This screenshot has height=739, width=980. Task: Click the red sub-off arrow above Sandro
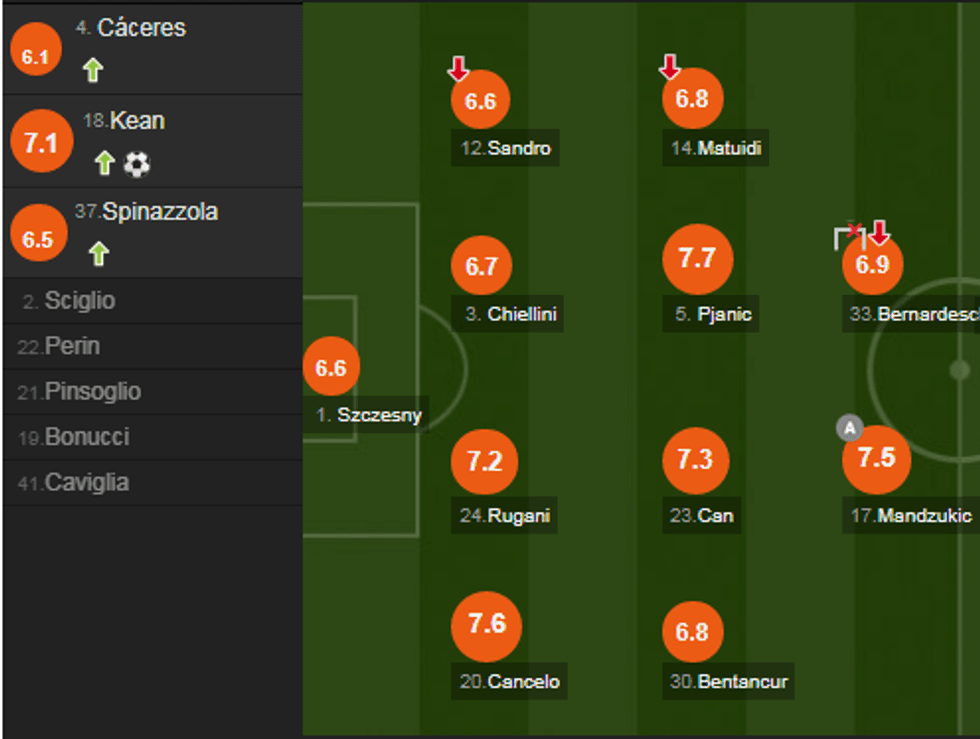pos(458,69)
